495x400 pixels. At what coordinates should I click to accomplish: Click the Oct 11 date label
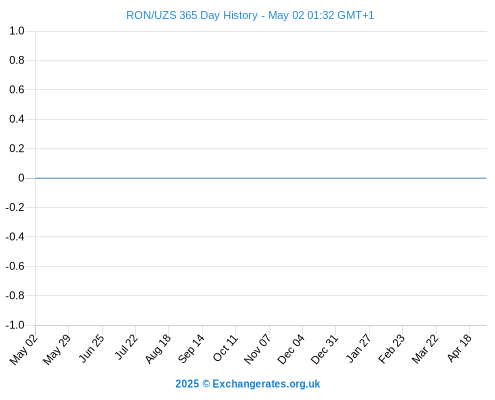(x=225, y=348)
